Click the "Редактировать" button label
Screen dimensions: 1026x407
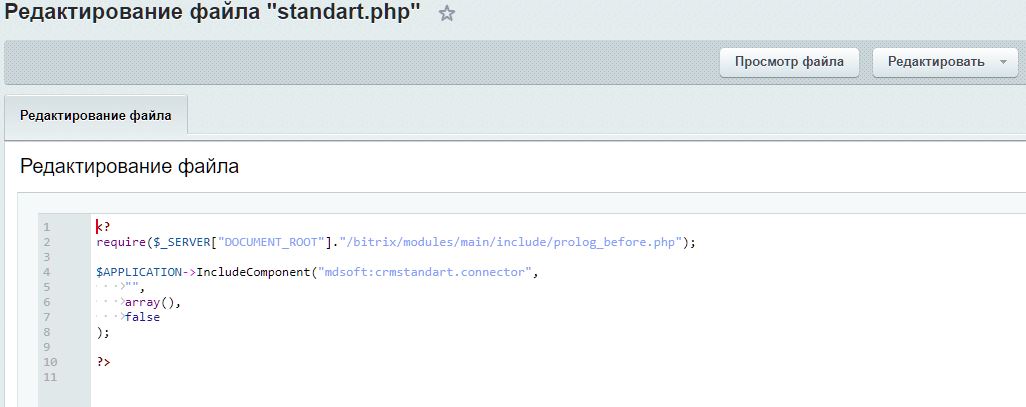pyautogui.click(x=936, y=62)
